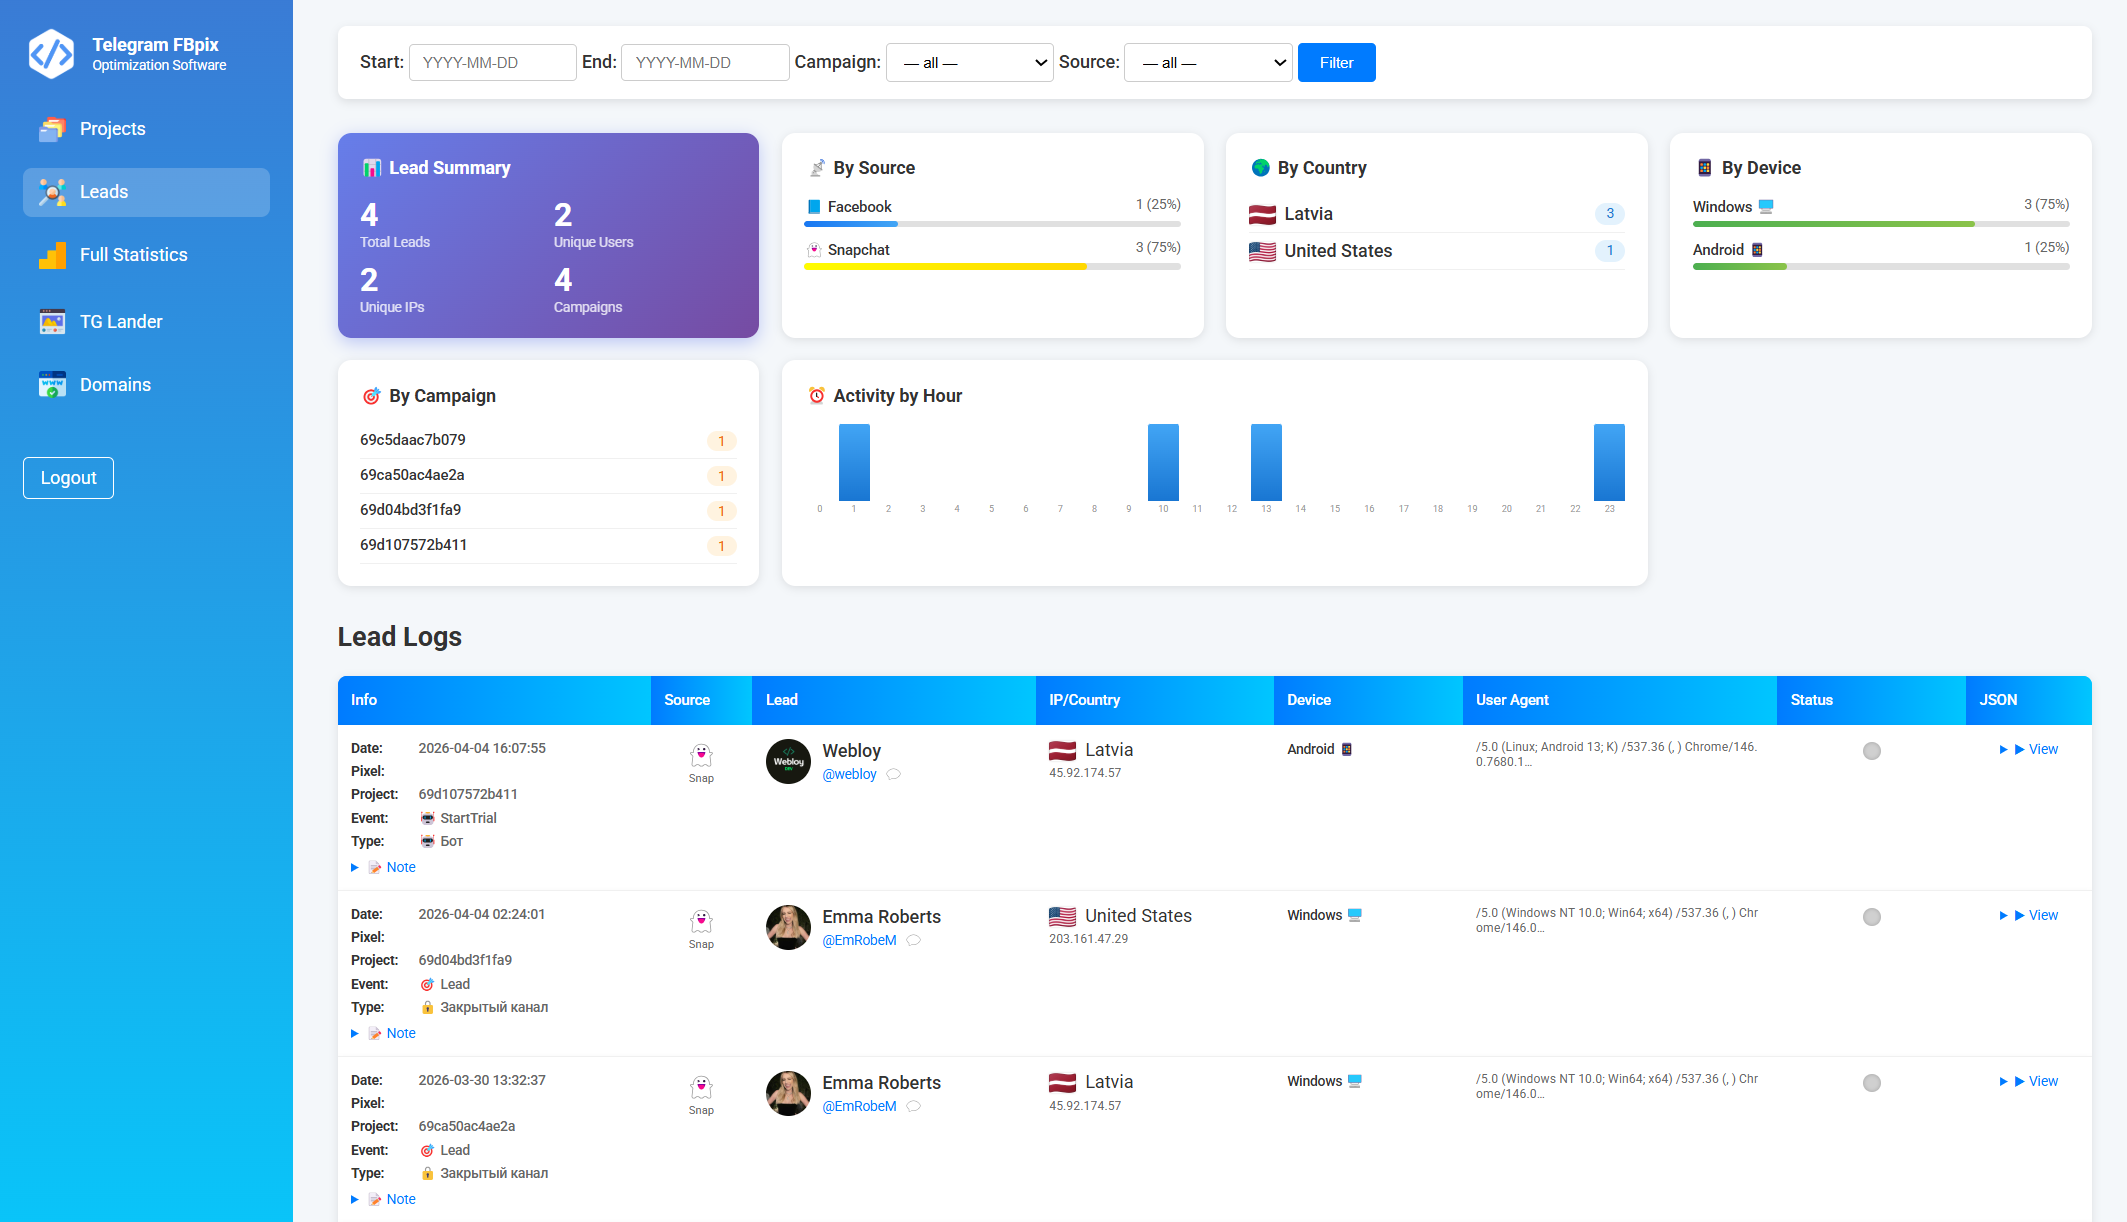This screenshot has width=2127, height=1222.
Task: Click the Start date input field
Action: coord(492,63)
